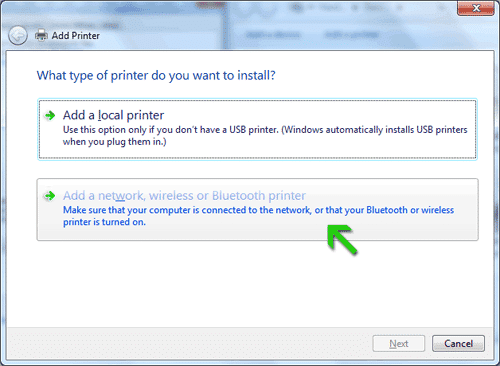Cancel the Add Printer wizard

tap(458, 343)
